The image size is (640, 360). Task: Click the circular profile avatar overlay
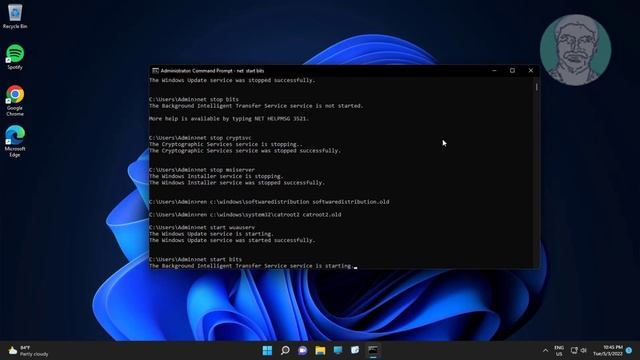pos(575,50)
